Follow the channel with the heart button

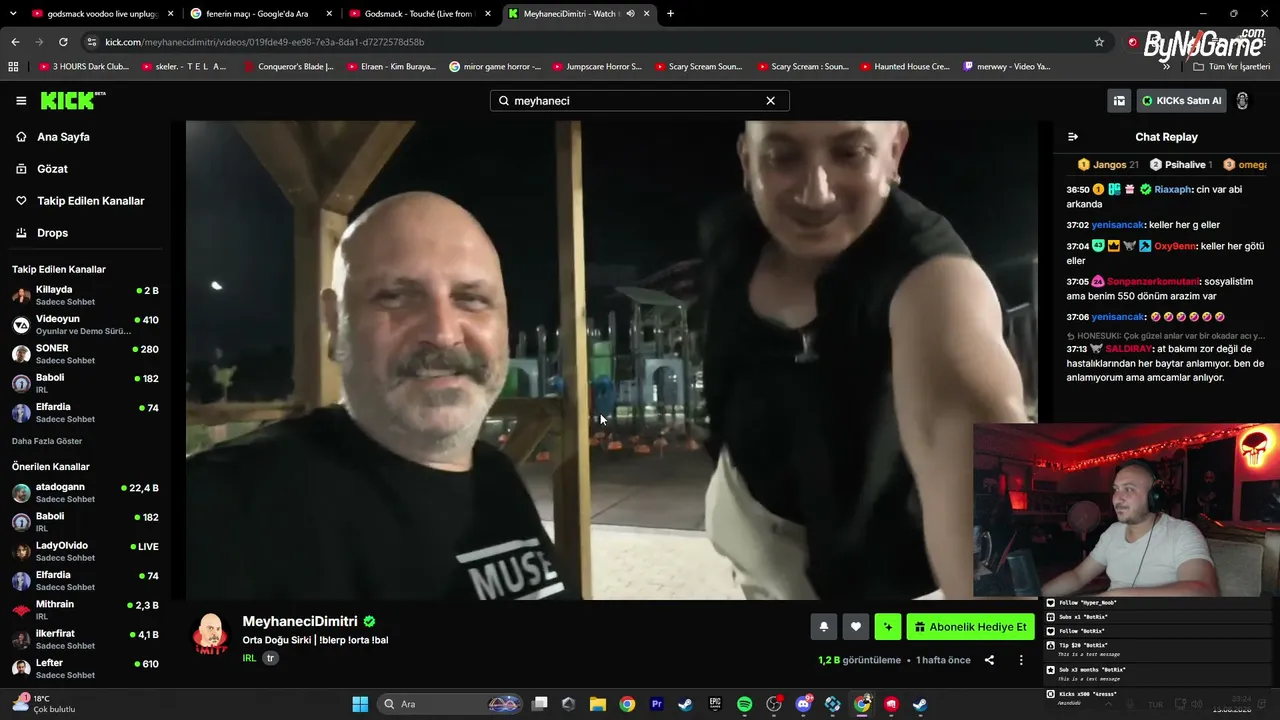(855, 627)
